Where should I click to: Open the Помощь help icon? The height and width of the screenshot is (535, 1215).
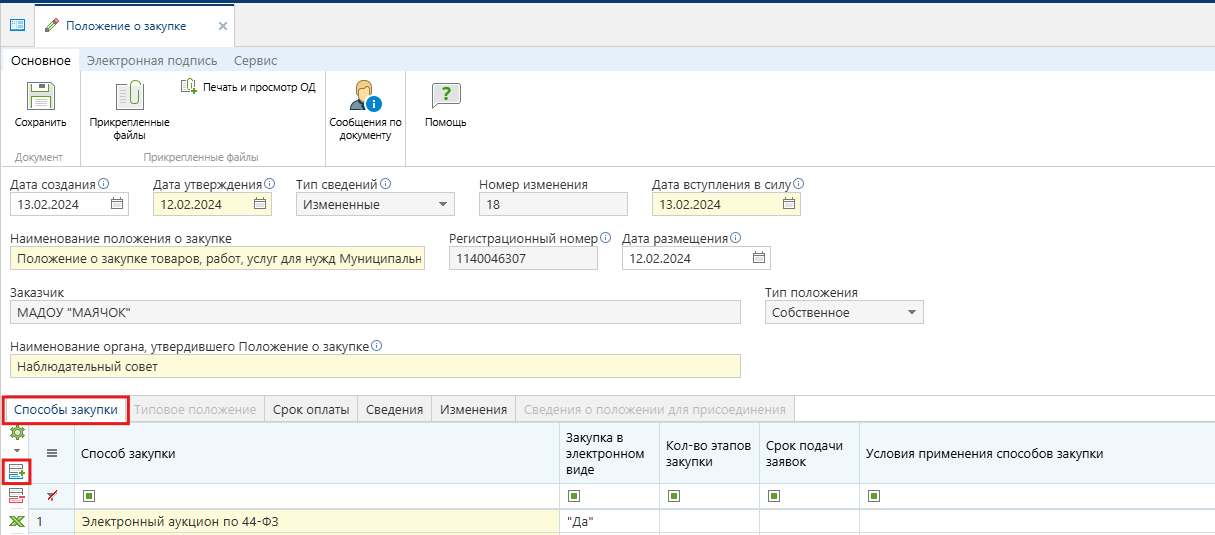click(445, 96)
